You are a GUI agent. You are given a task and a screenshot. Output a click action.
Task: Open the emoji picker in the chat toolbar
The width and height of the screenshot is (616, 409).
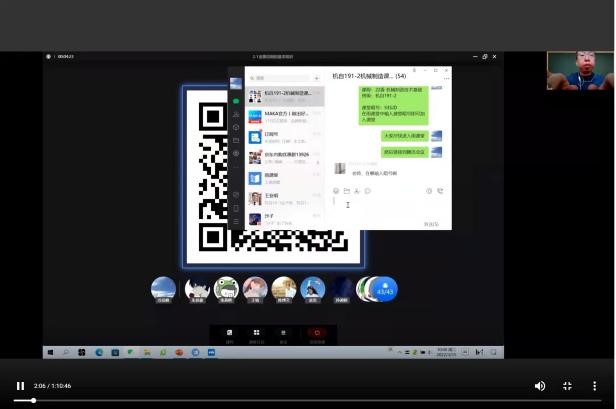[x=336, y=191]
